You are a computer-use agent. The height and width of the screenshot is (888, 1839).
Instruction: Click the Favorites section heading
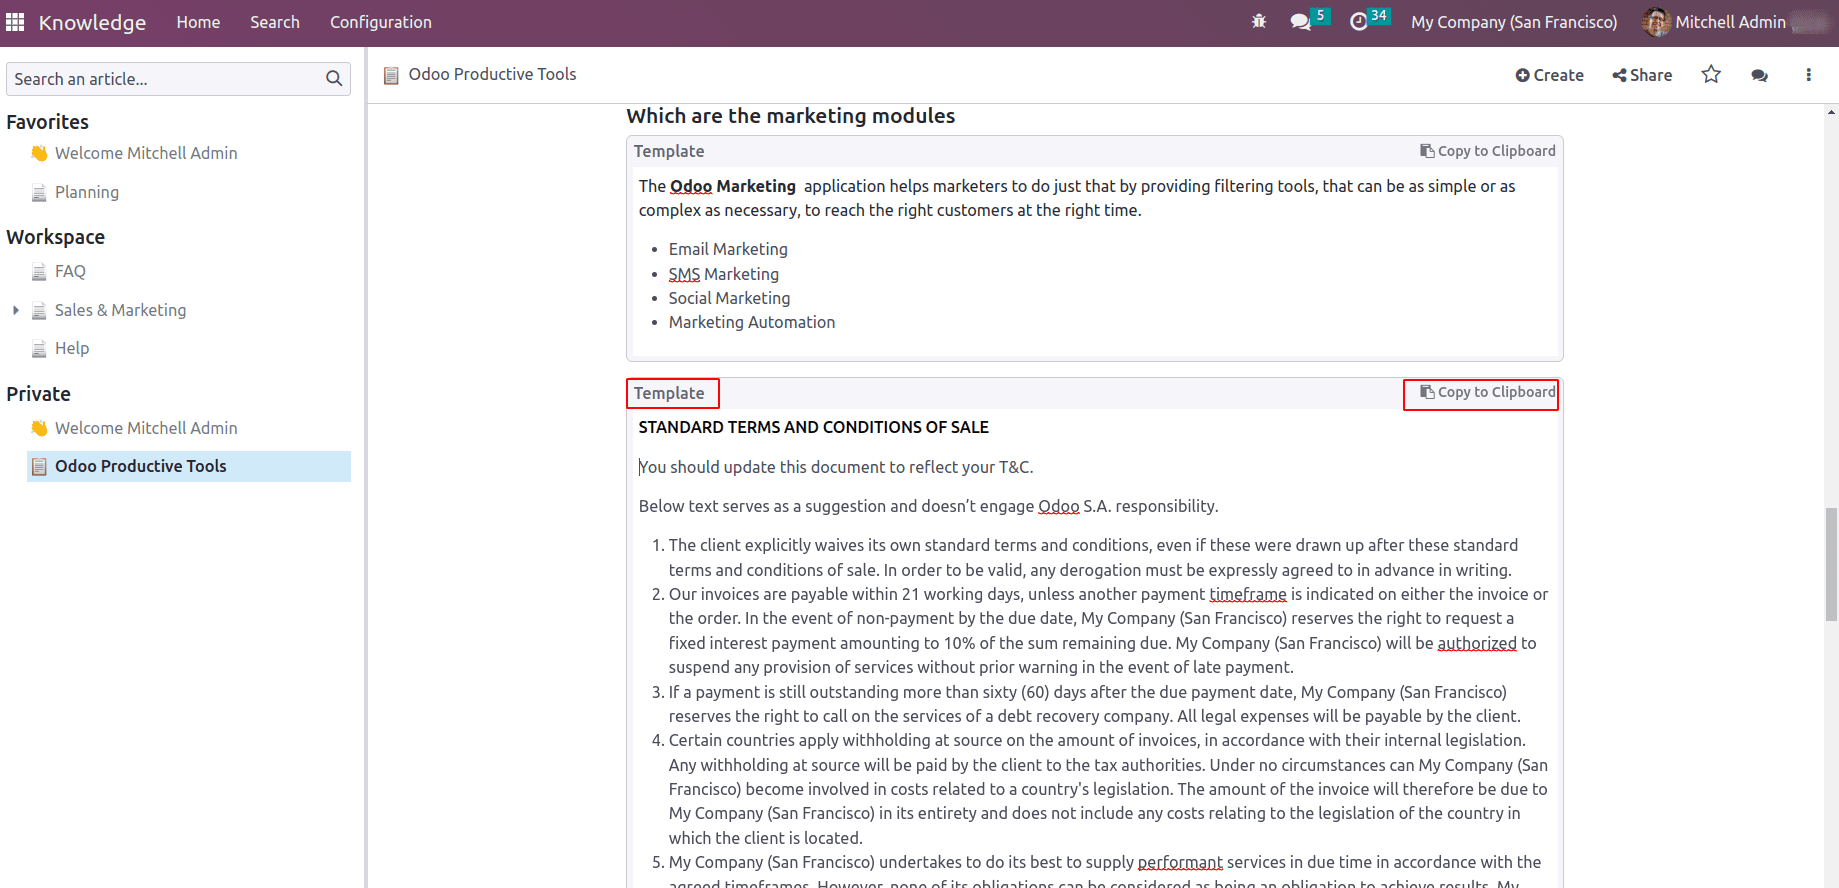[x=47, y=122]
